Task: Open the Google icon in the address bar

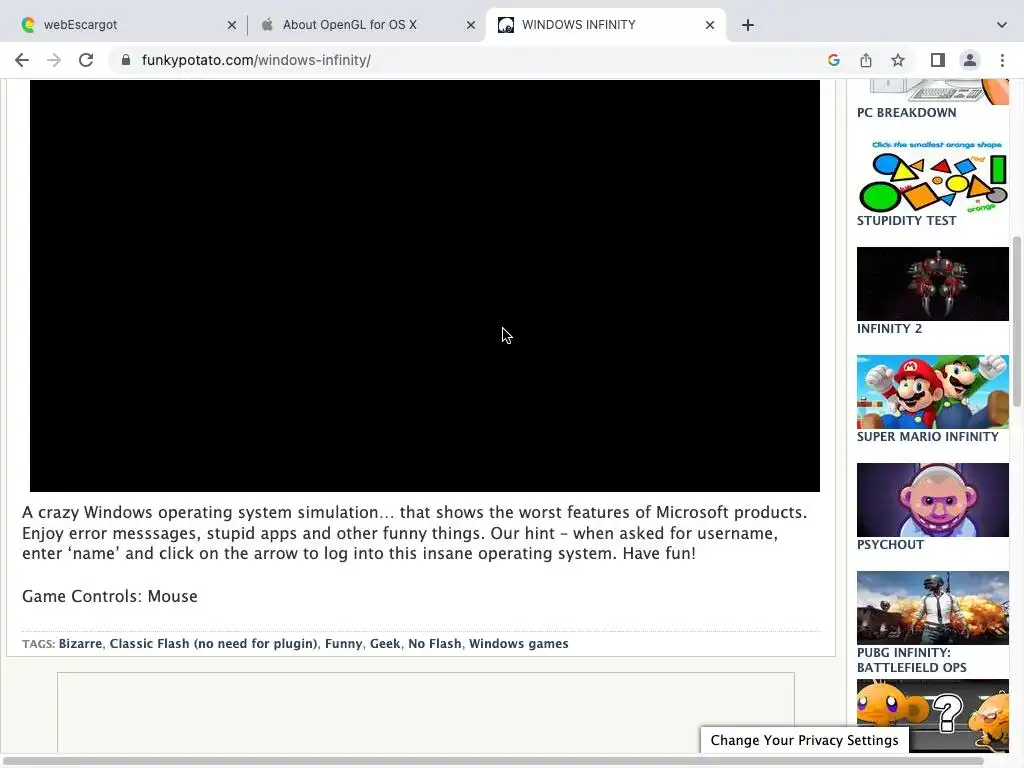Action: pyautogui.click(x=833, y=60)
